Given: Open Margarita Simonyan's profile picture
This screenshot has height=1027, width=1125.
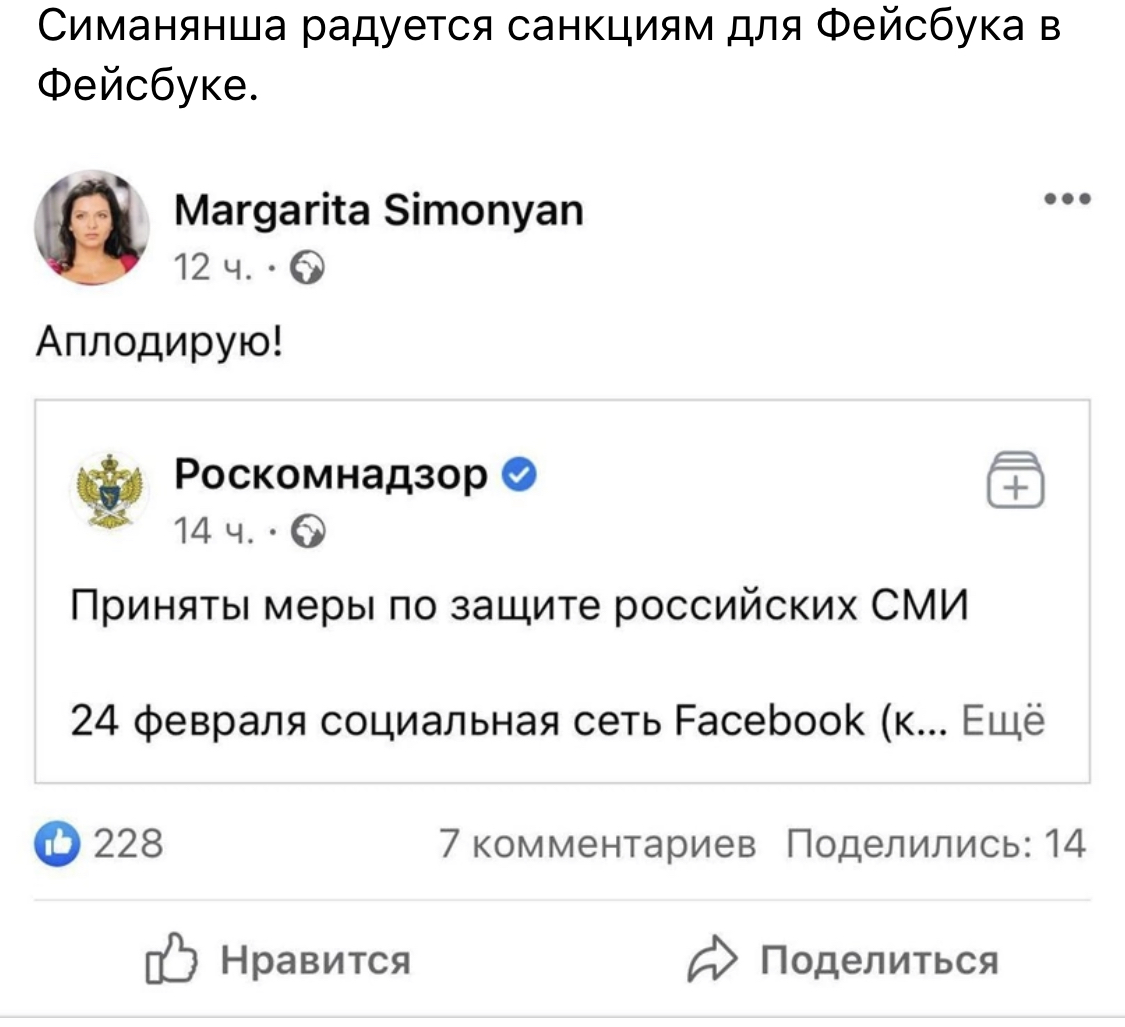Looking at the screenshot, I should pyautogui.click(x=91, y=227).
